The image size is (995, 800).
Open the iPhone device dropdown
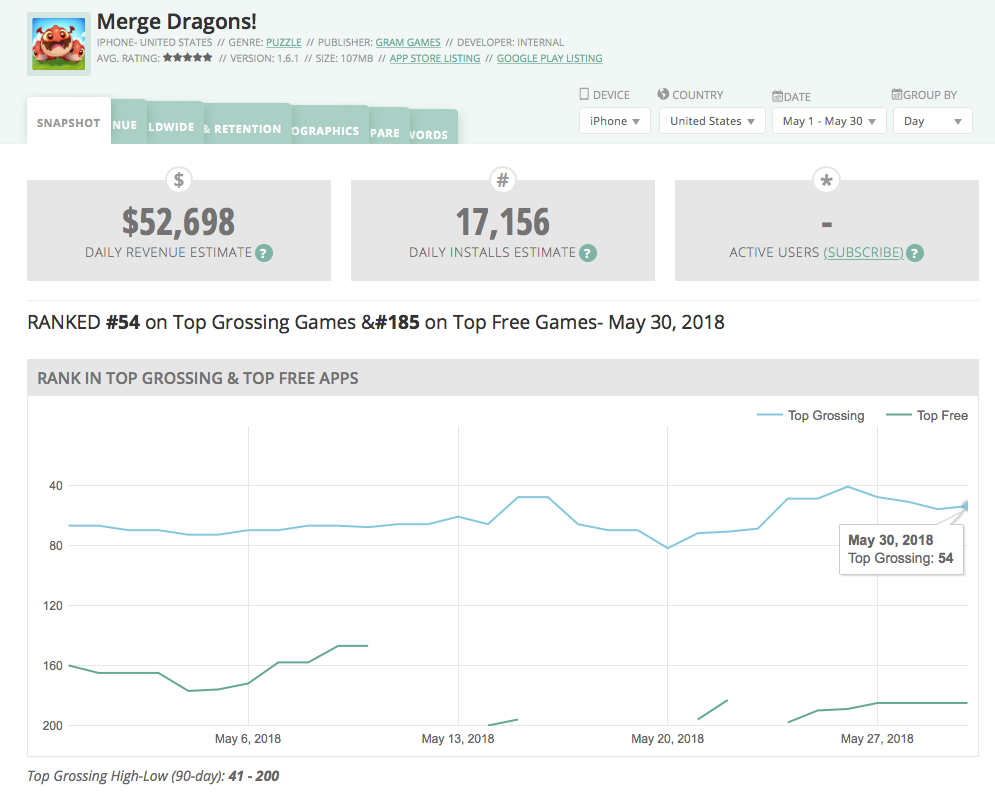coord(614,121)
